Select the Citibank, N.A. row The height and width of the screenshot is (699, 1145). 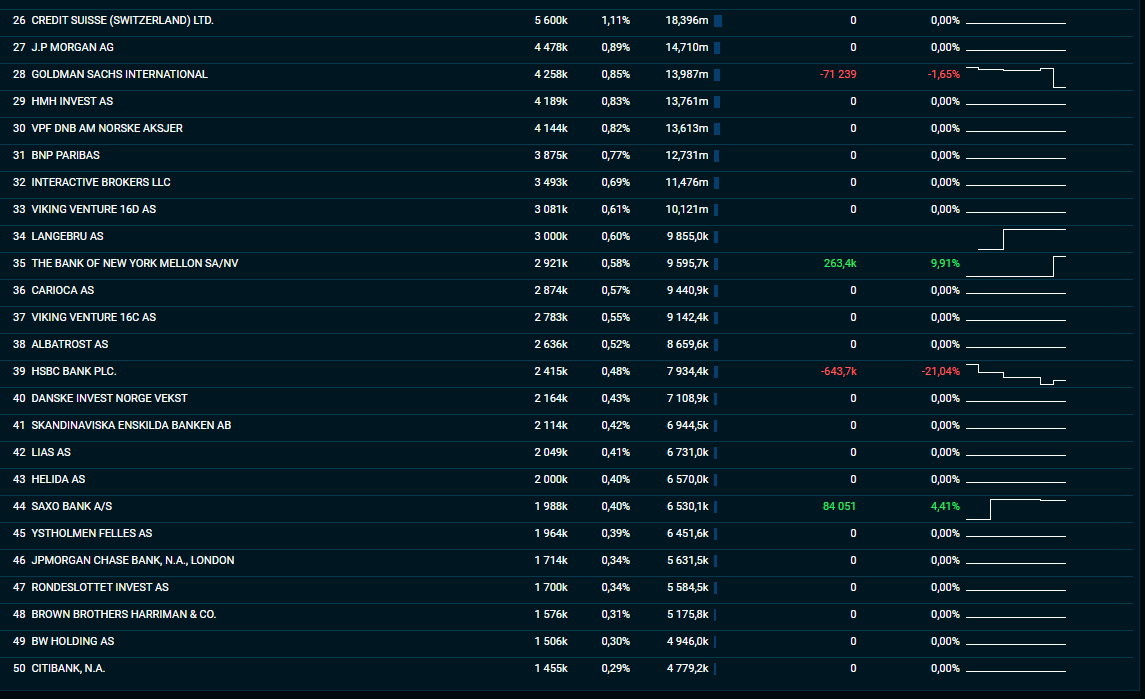point(68,669)
